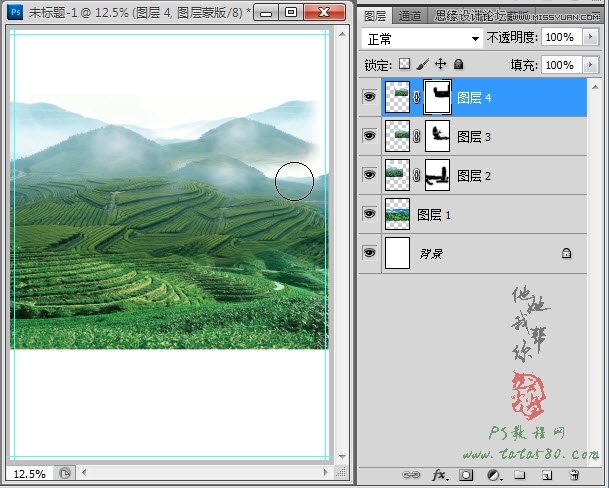Select the 图层 2 image thumbnail
The image size is (609, 488).
(397, 175)
